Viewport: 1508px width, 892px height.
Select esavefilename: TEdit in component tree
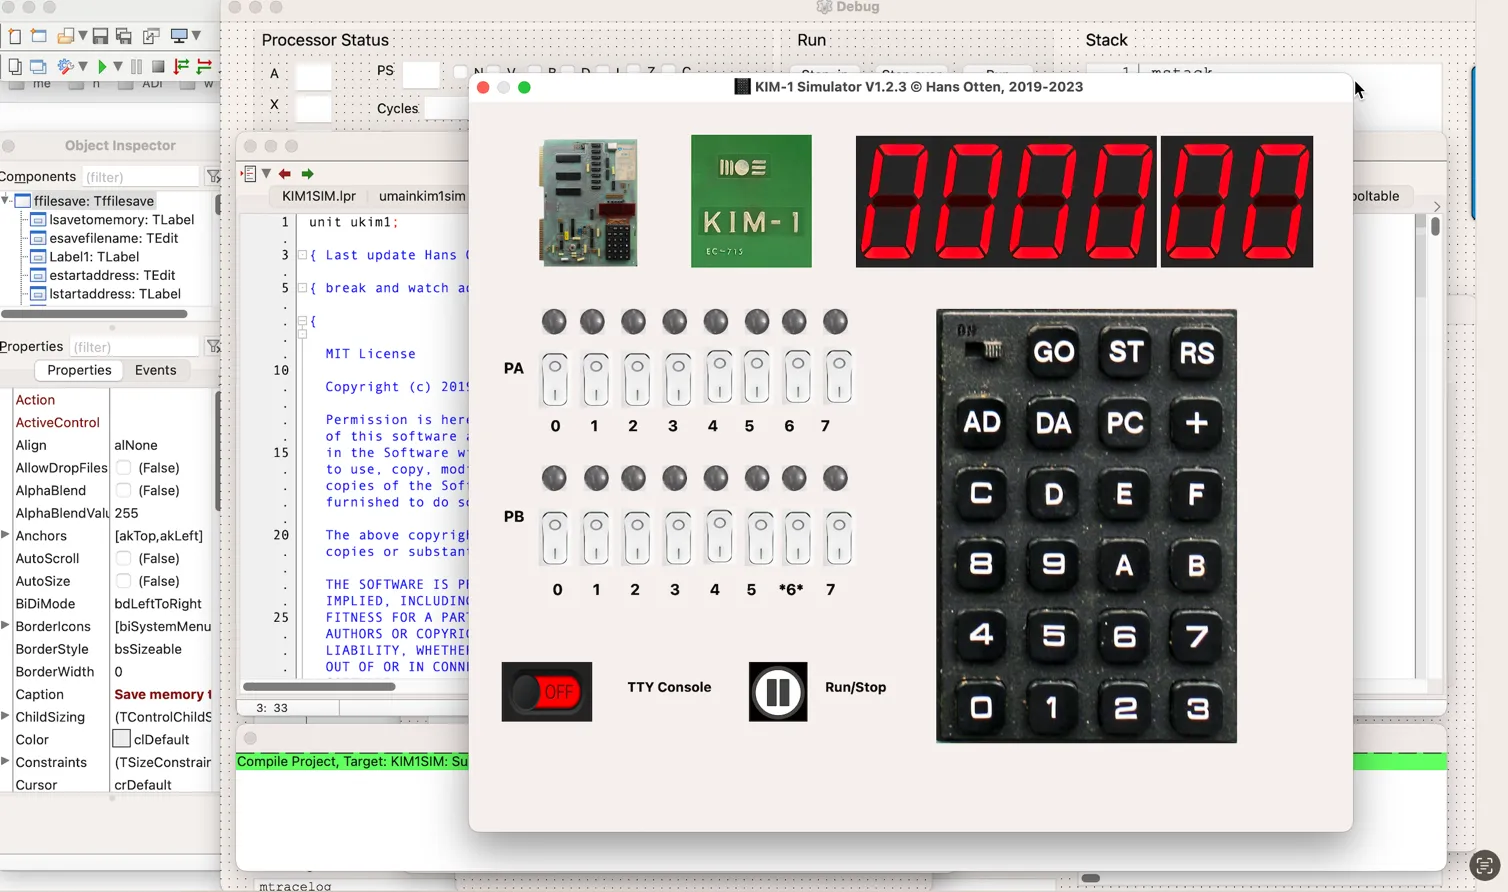pos(113,238)
